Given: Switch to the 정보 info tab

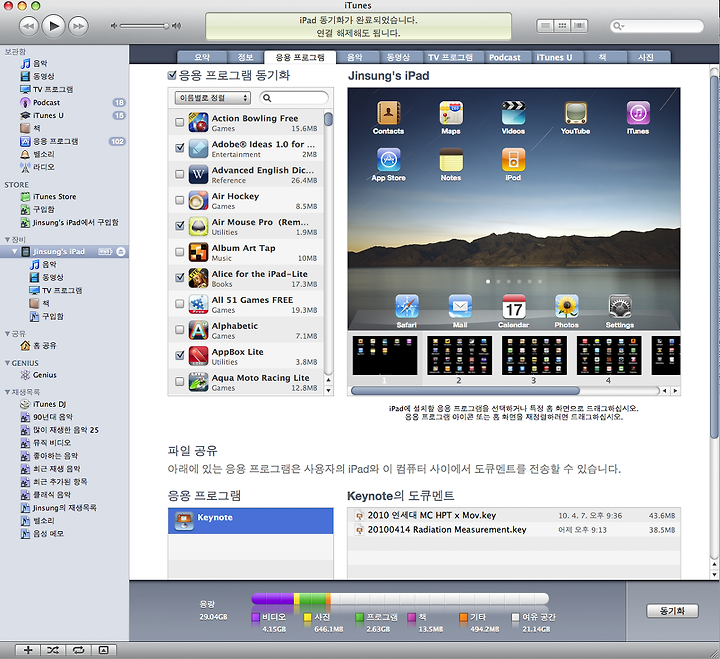Looking at the screenshot, I should click(x=246, y=57).
